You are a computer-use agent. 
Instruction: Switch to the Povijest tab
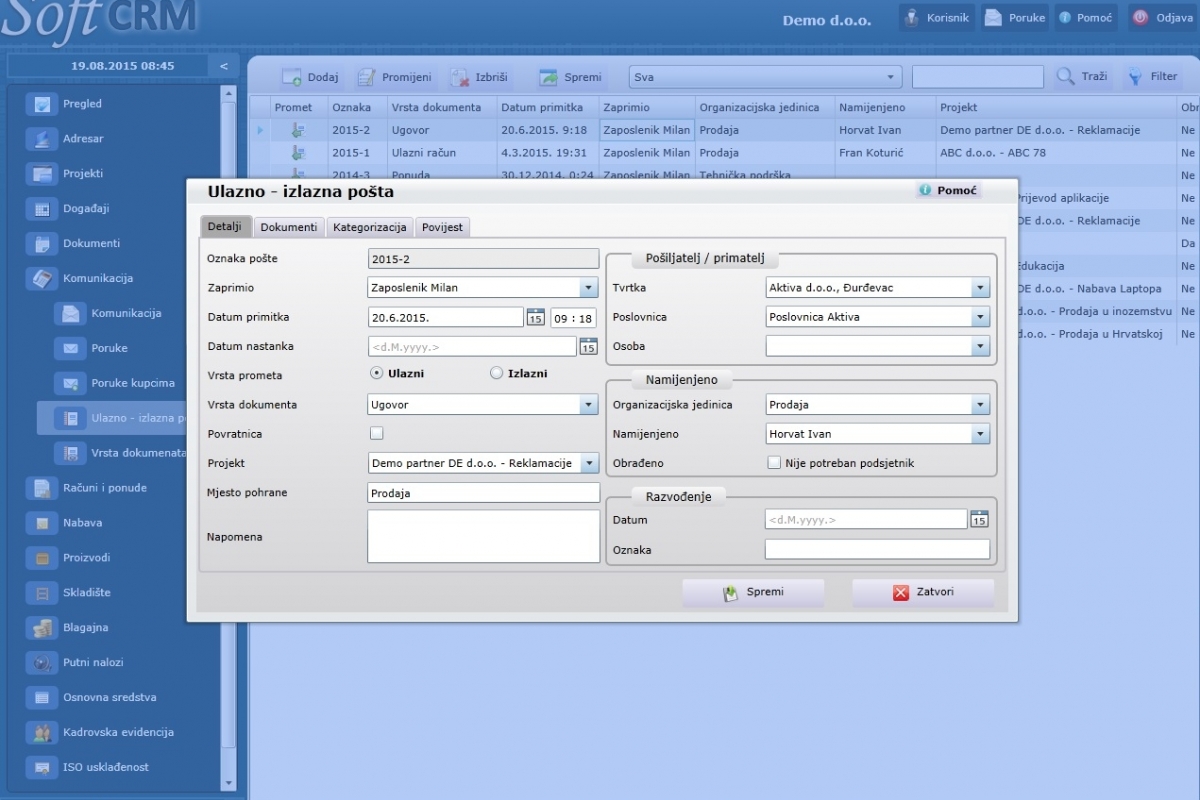click(442, 227)
